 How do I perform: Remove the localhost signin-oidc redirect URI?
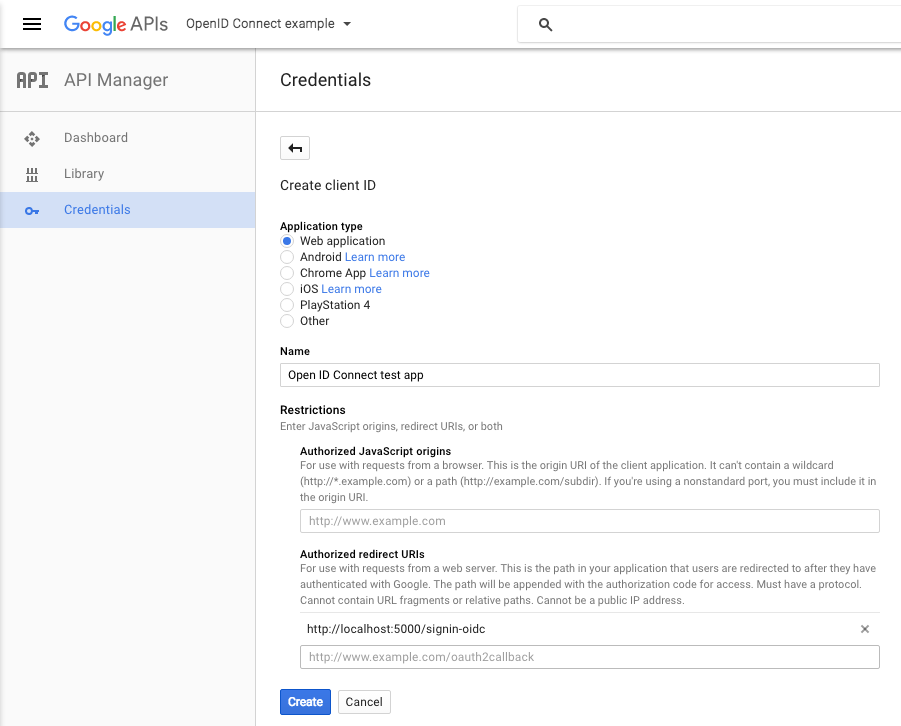tap(865, 629)
